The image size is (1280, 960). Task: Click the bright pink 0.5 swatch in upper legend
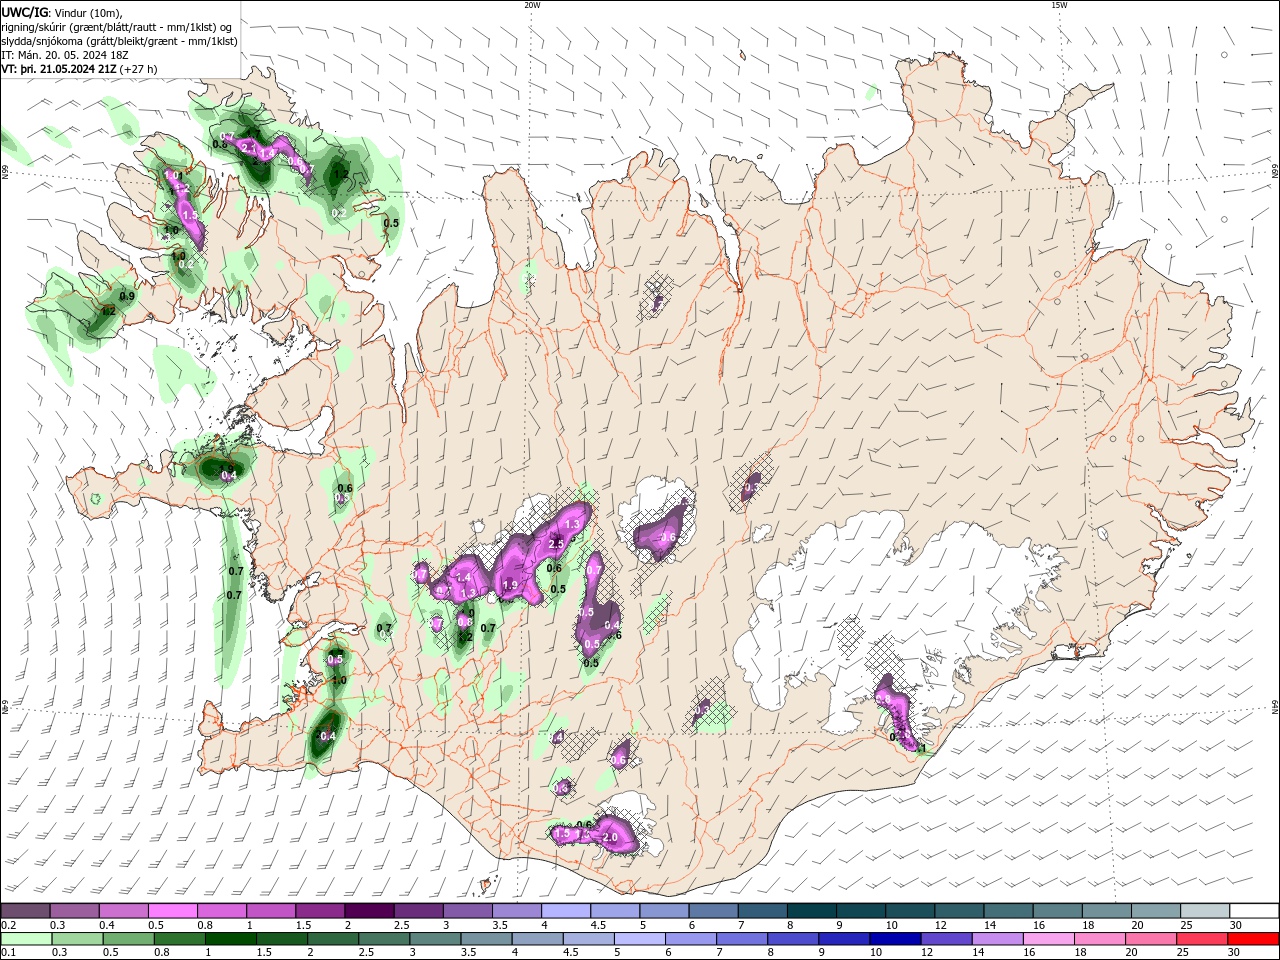[172, 911]
